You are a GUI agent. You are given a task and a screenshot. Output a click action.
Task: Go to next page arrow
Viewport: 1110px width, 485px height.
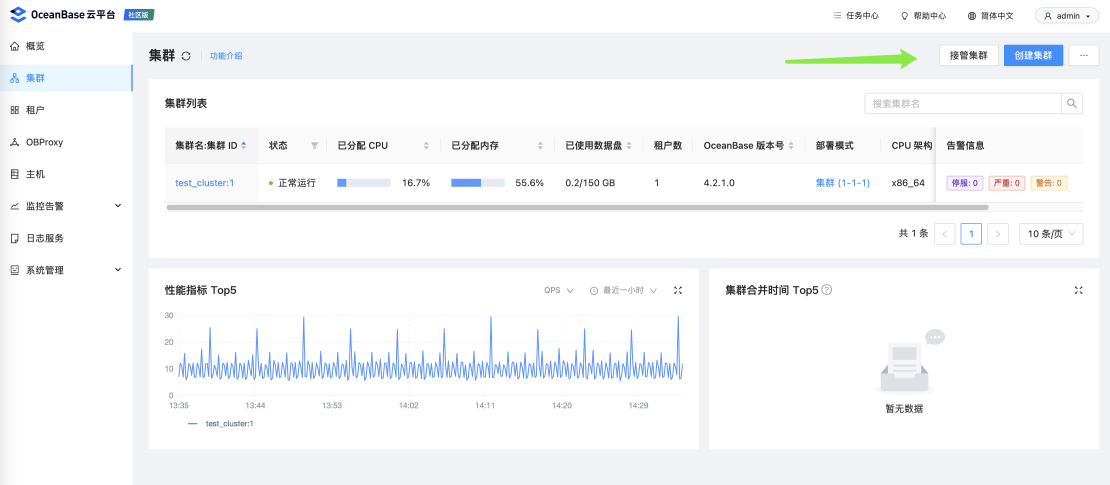pos(997,234)
